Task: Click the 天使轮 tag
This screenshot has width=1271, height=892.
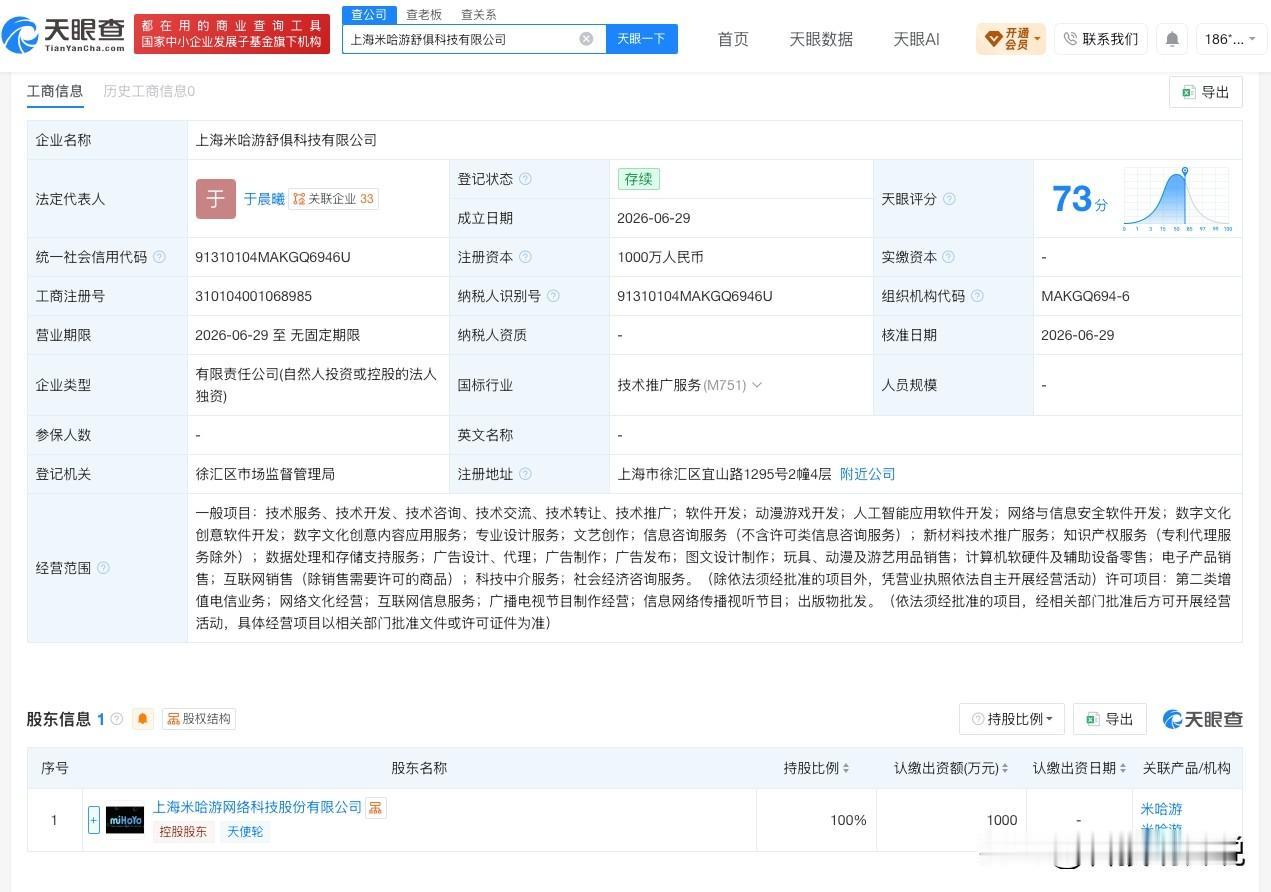Action: [245, 831]
